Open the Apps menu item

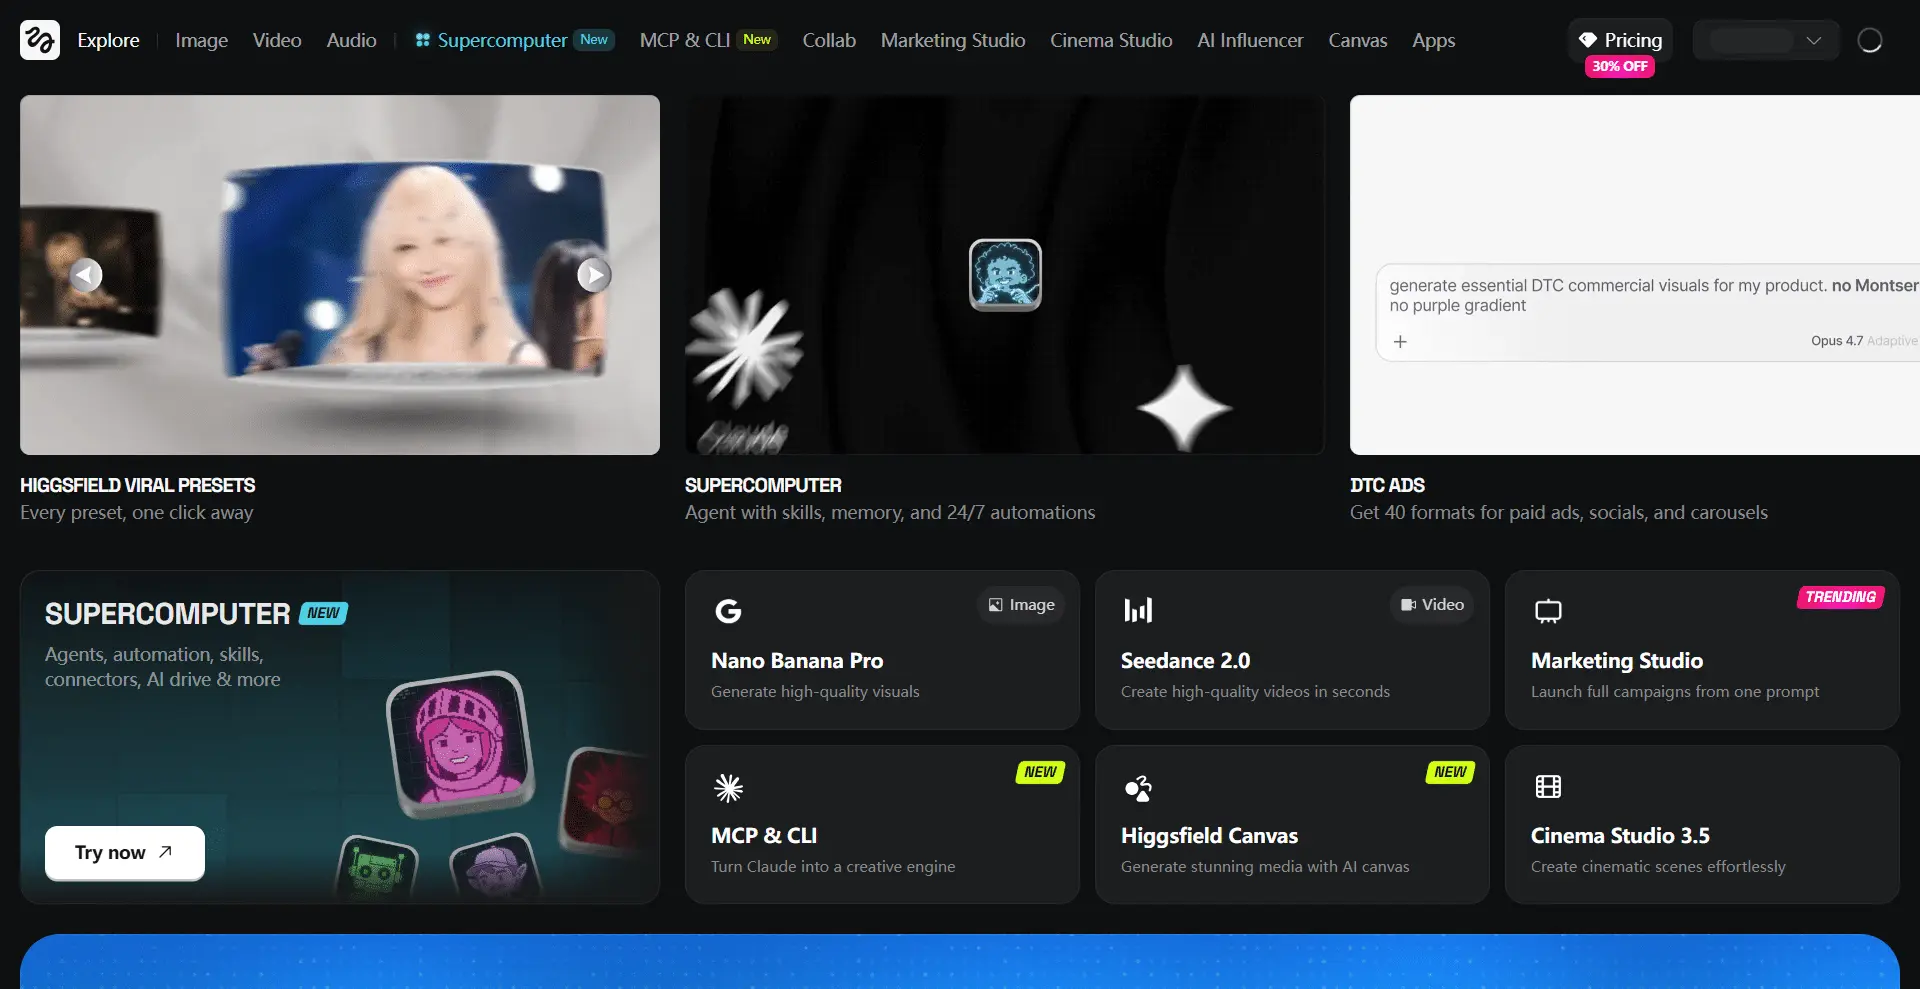[1433, 40]
